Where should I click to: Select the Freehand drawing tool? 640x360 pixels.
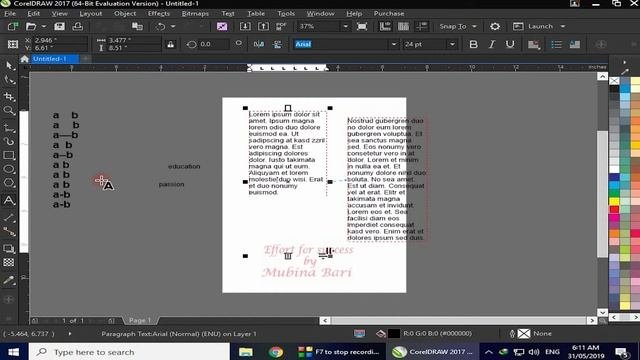tap(9, 128)
